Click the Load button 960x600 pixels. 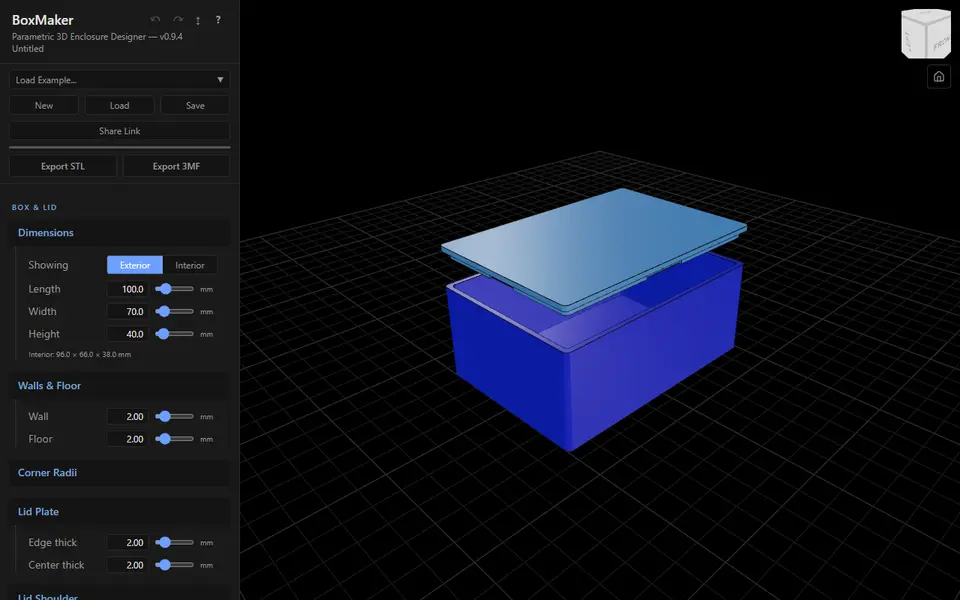(x=119, y=105)
